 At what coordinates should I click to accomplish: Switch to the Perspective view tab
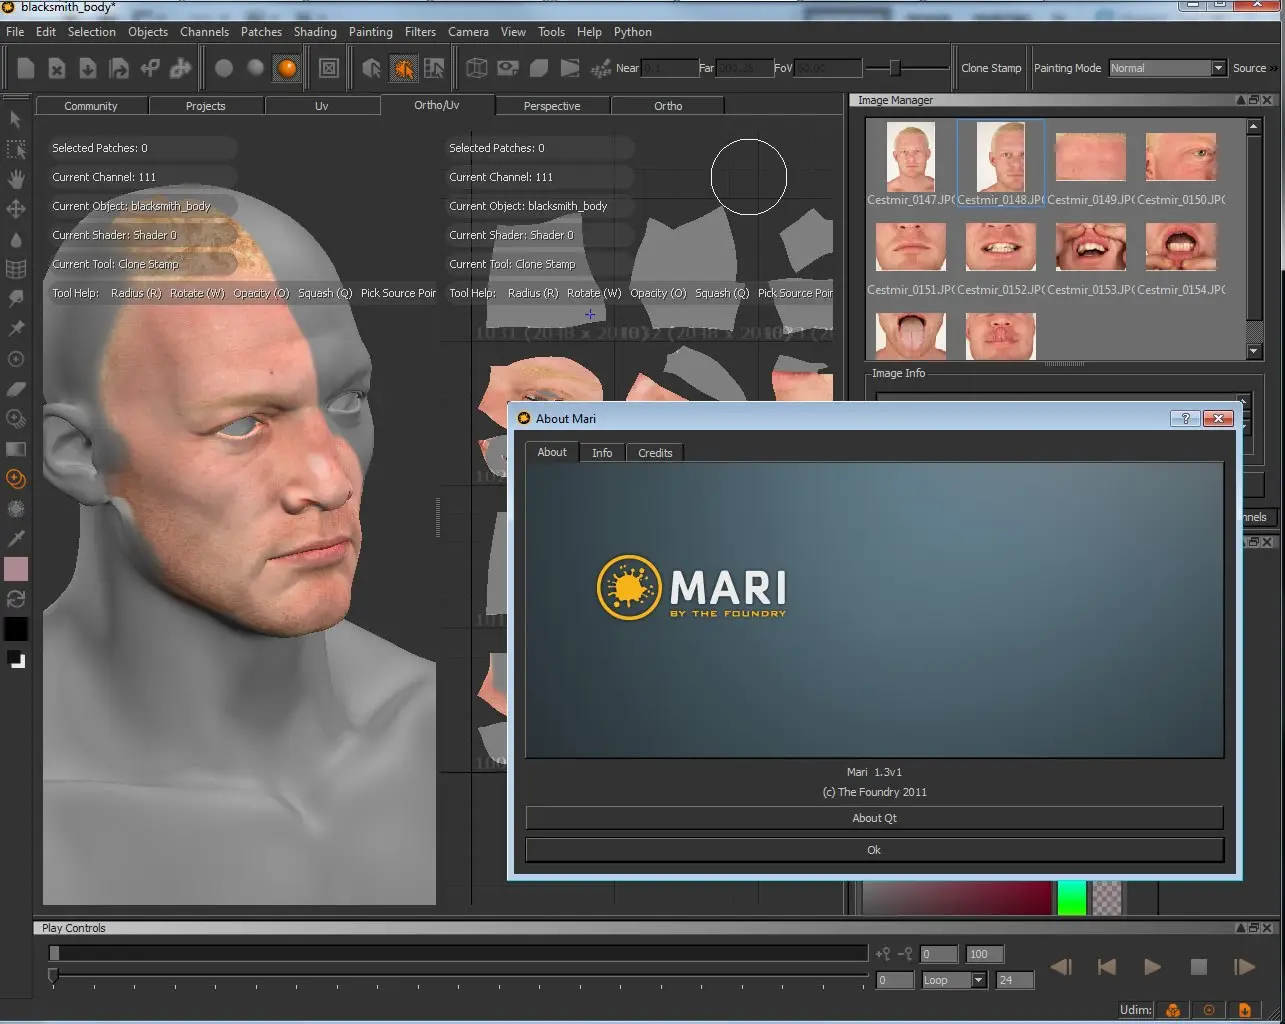point(552,106)
